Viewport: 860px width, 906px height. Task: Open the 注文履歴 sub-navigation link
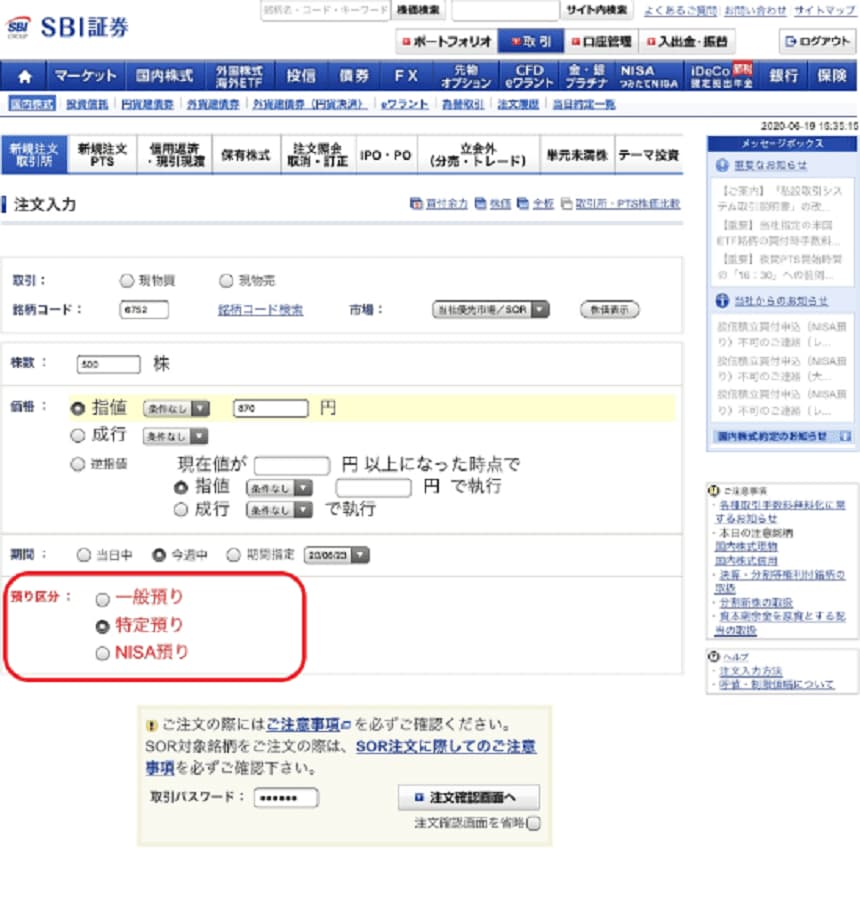pyautogui.click(x=518, y=105)
